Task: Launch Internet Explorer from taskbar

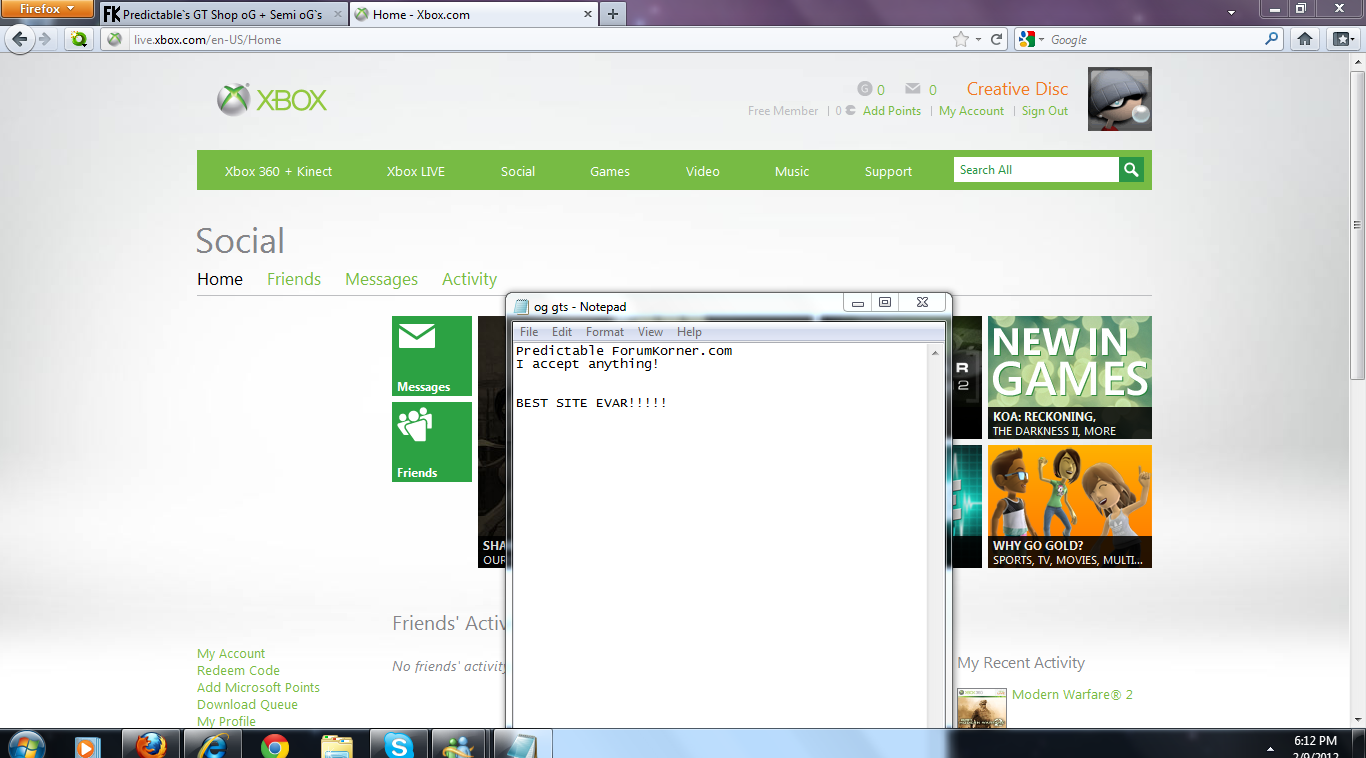Action: [x=213, y=745]
